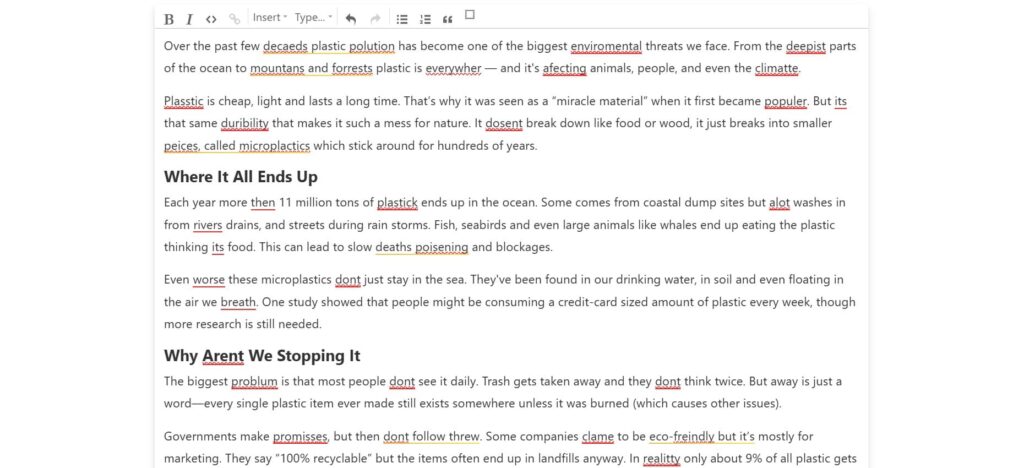
Task: Click the flagged word "climatte"
Action: click(776, 69)
